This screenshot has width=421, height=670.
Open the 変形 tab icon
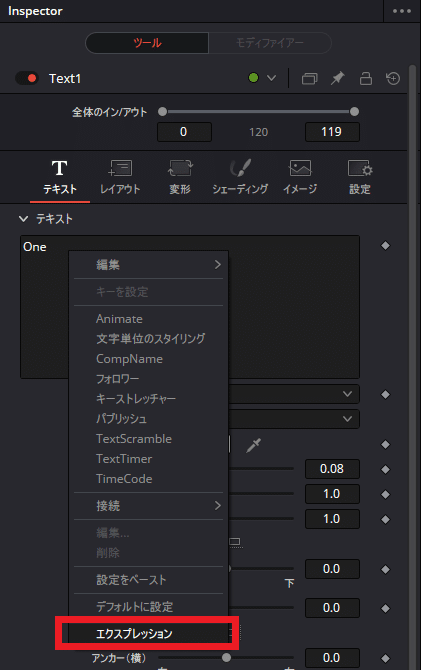(180, 177)
